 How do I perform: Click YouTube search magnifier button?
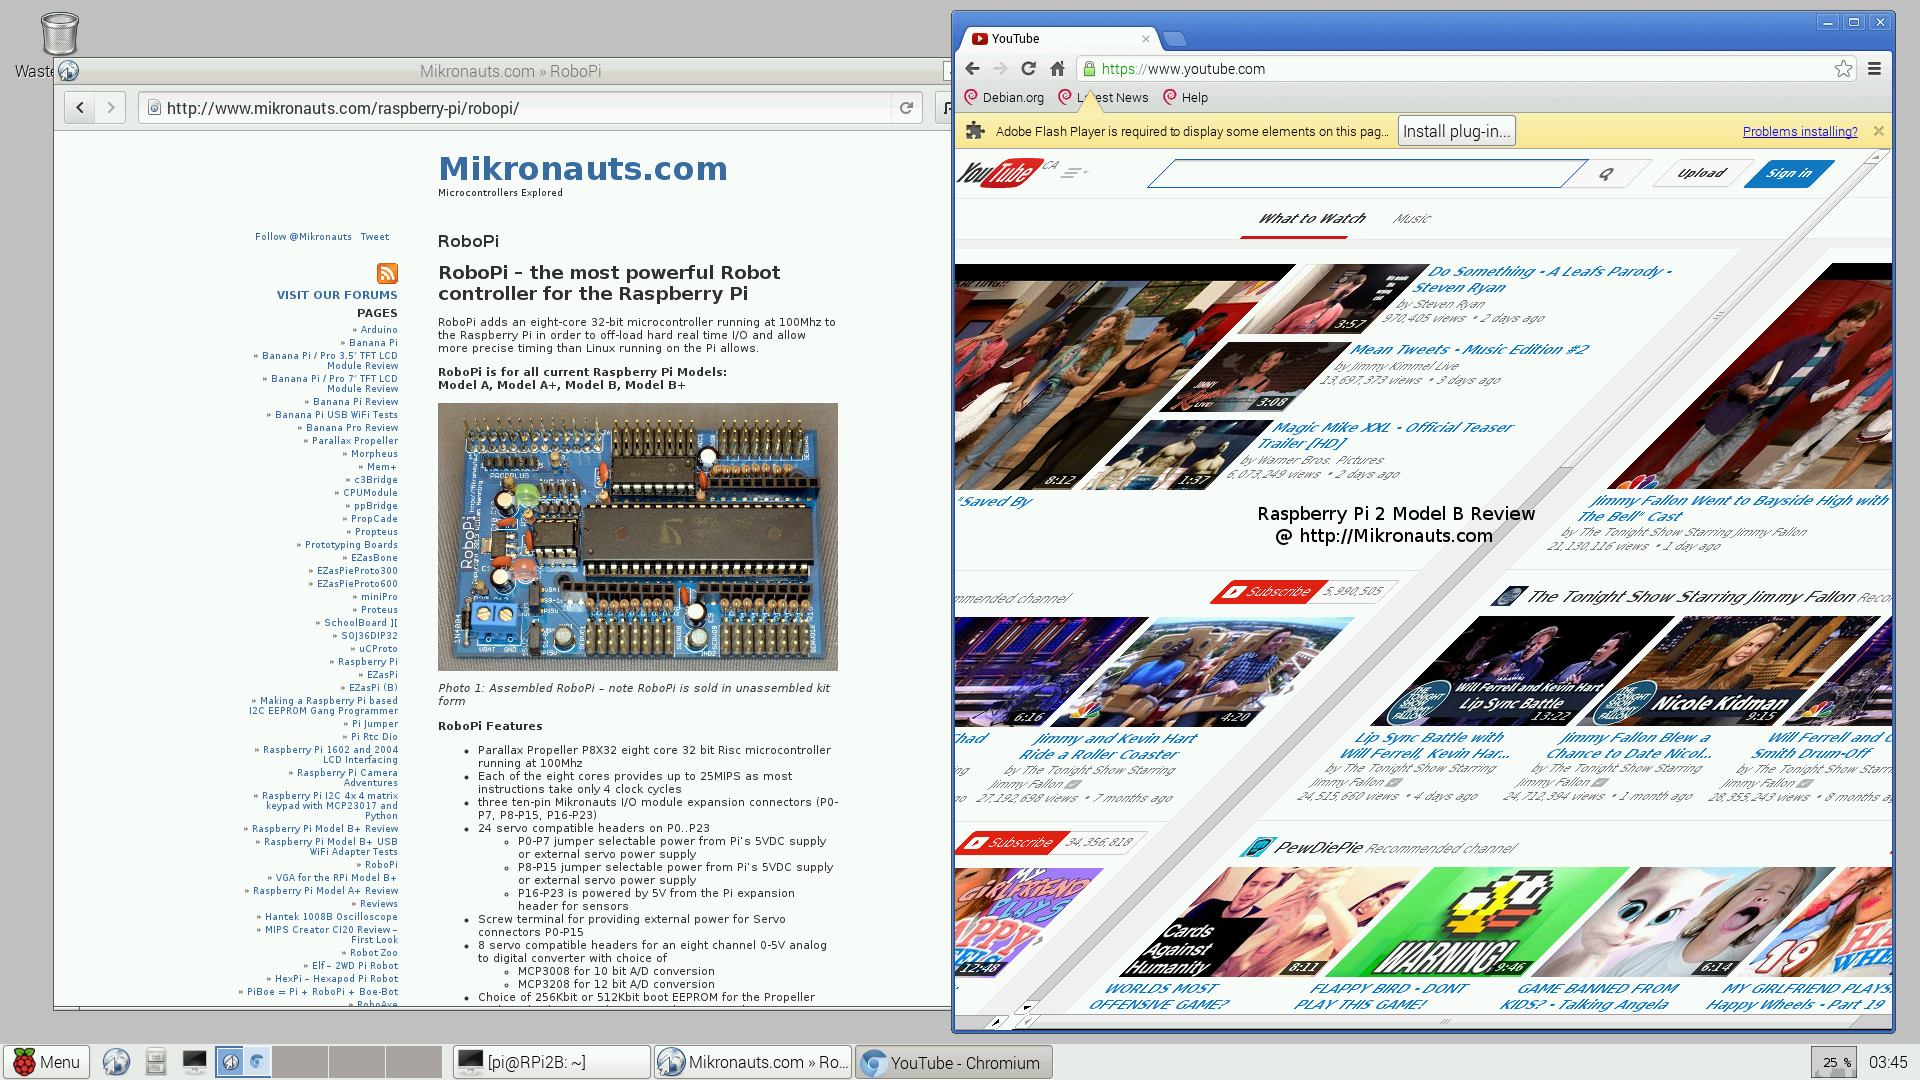tap(1606, 174)
